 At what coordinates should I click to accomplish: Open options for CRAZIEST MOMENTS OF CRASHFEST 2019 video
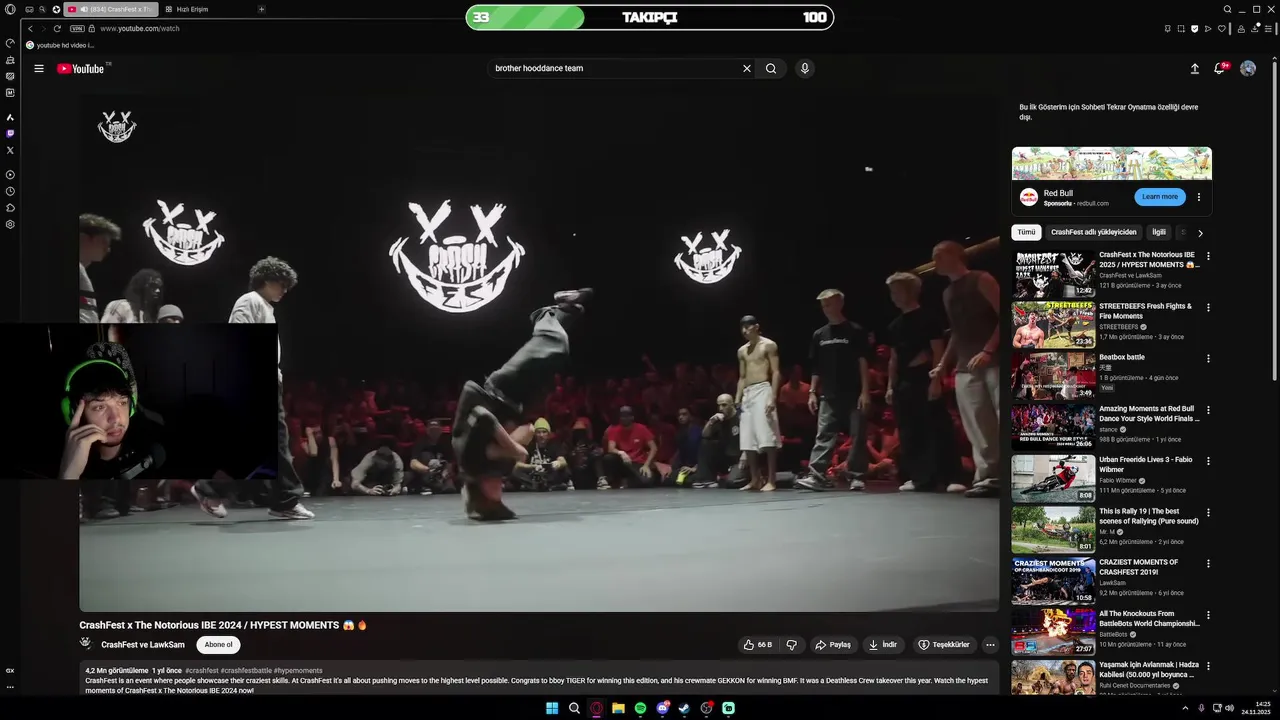[x=1208, y=563]
